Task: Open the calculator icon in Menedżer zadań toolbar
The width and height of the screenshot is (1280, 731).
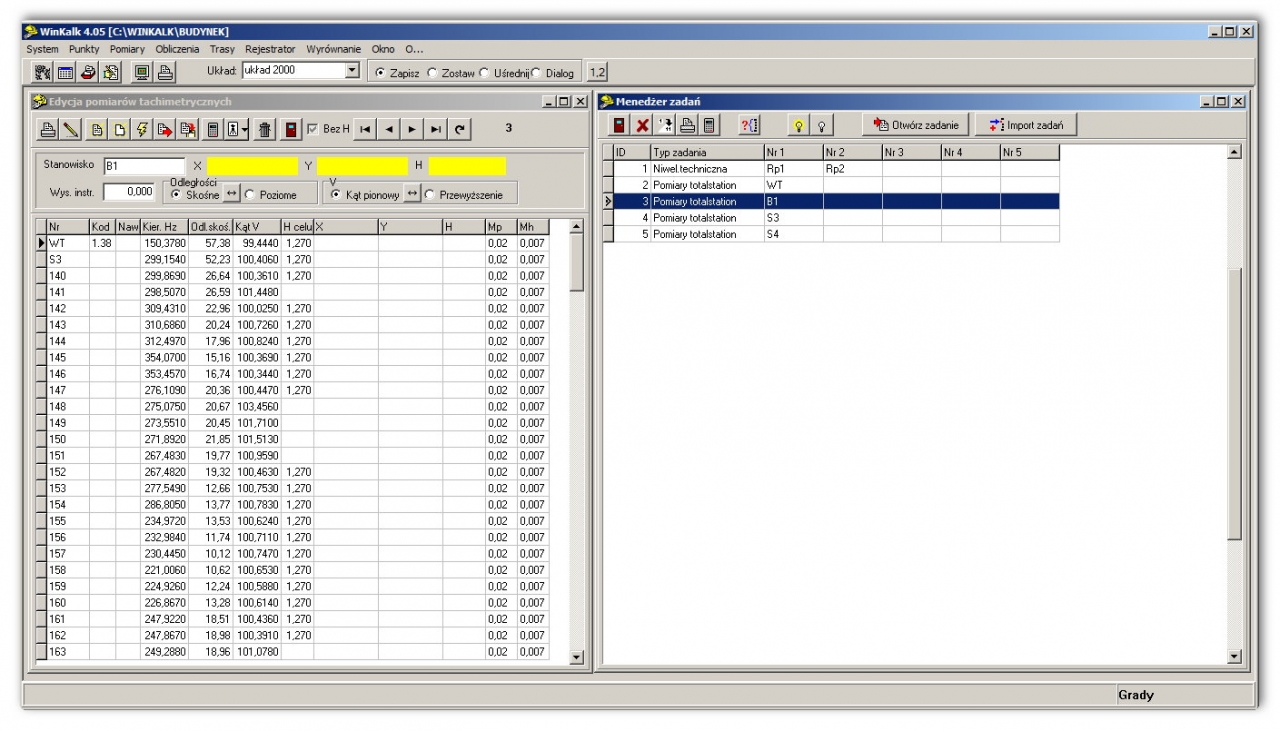Action: [708, 124]
